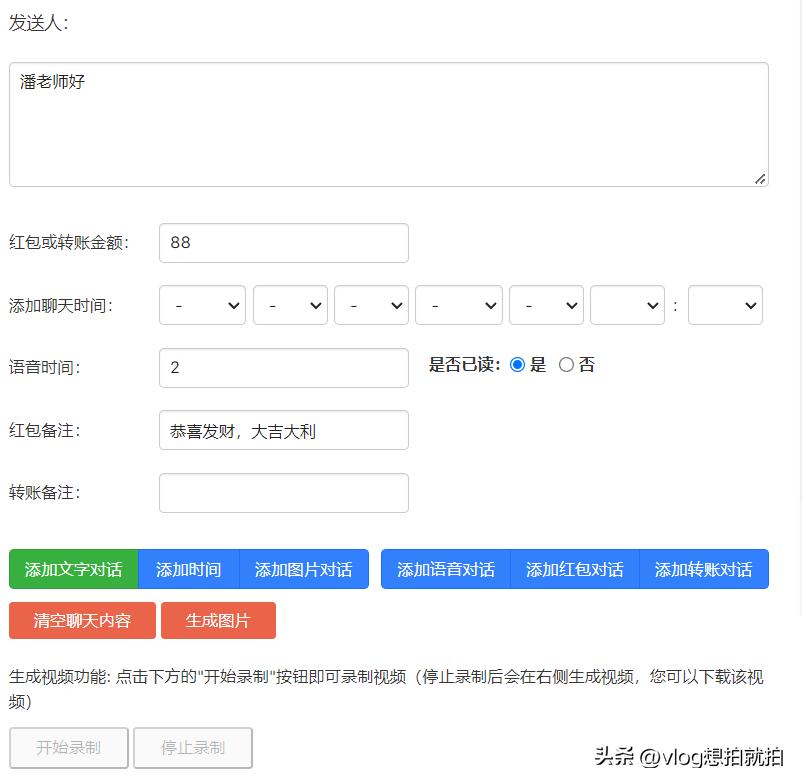The height and width of the screenshot is (784, 802).
Task: Click the 停止录制 button
Action: point(192,746)
